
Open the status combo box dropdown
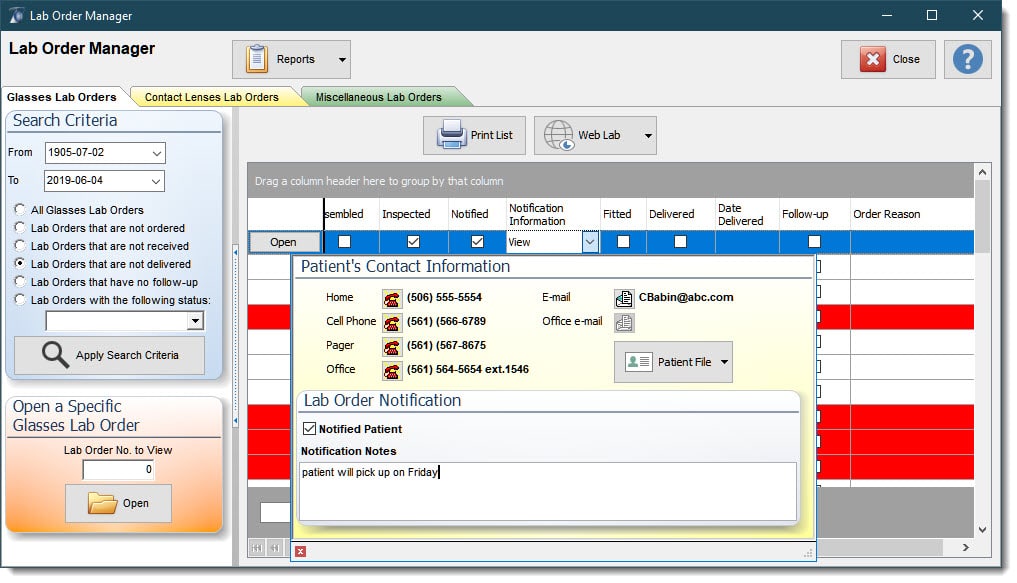pyautogui.click(x=195, y=320)
